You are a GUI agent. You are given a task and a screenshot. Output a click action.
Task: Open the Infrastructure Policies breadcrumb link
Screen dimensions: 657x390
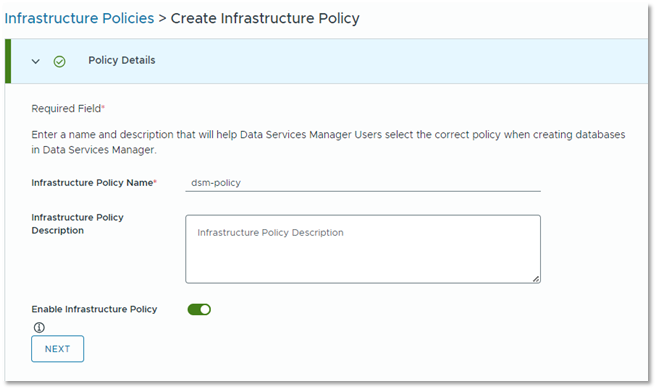coord(79,18)
